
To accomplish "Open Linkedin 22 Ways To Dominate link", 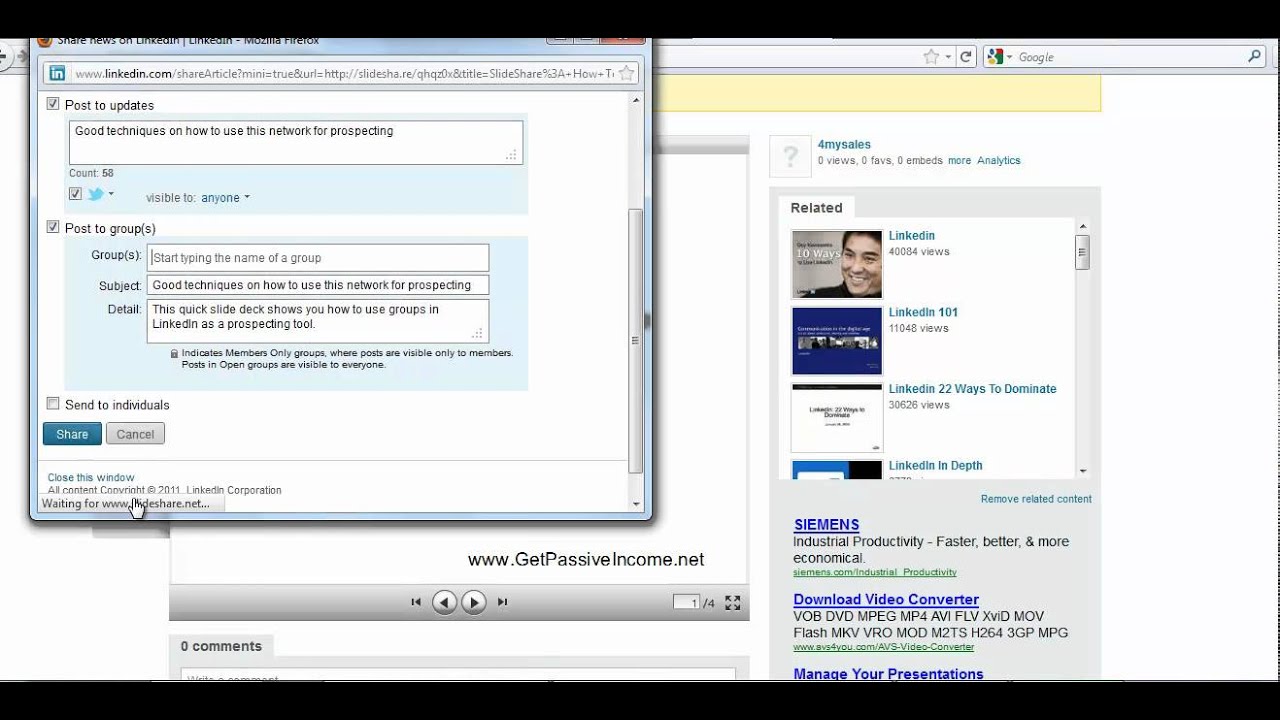I will point(972,389).
